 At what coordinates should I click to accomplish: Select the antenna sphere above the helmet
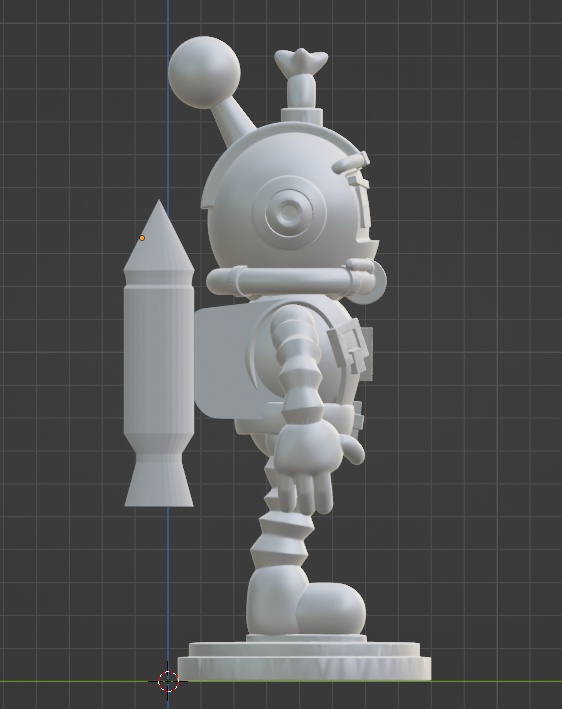[x=204, y=72]
